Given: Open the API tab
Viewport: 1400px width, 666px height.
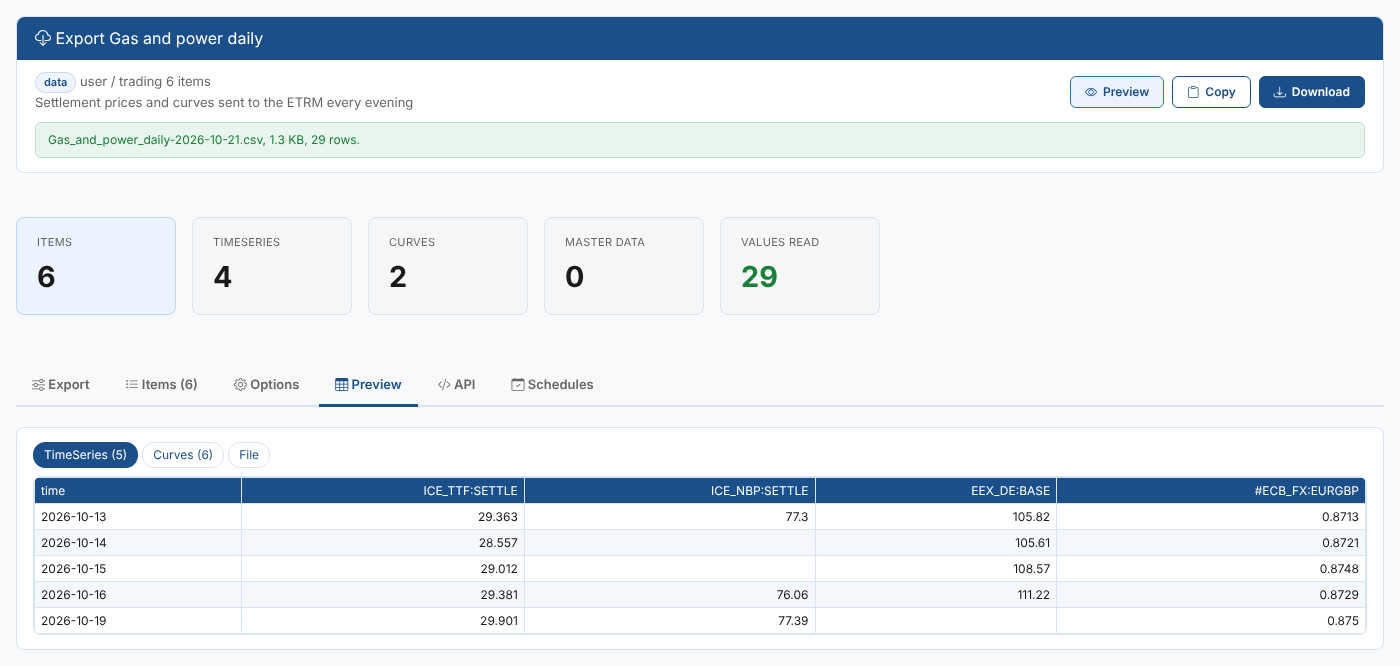Looking at the screenshot, I should click(457, 384).
